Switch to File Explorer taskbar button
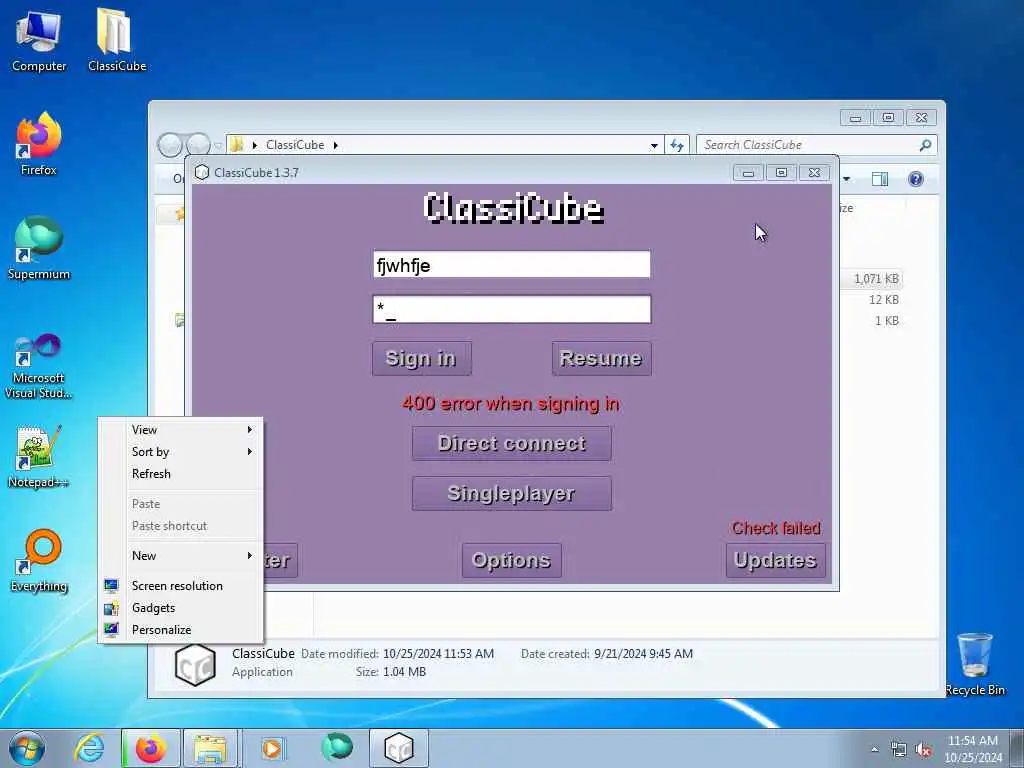 pos(210,748)
